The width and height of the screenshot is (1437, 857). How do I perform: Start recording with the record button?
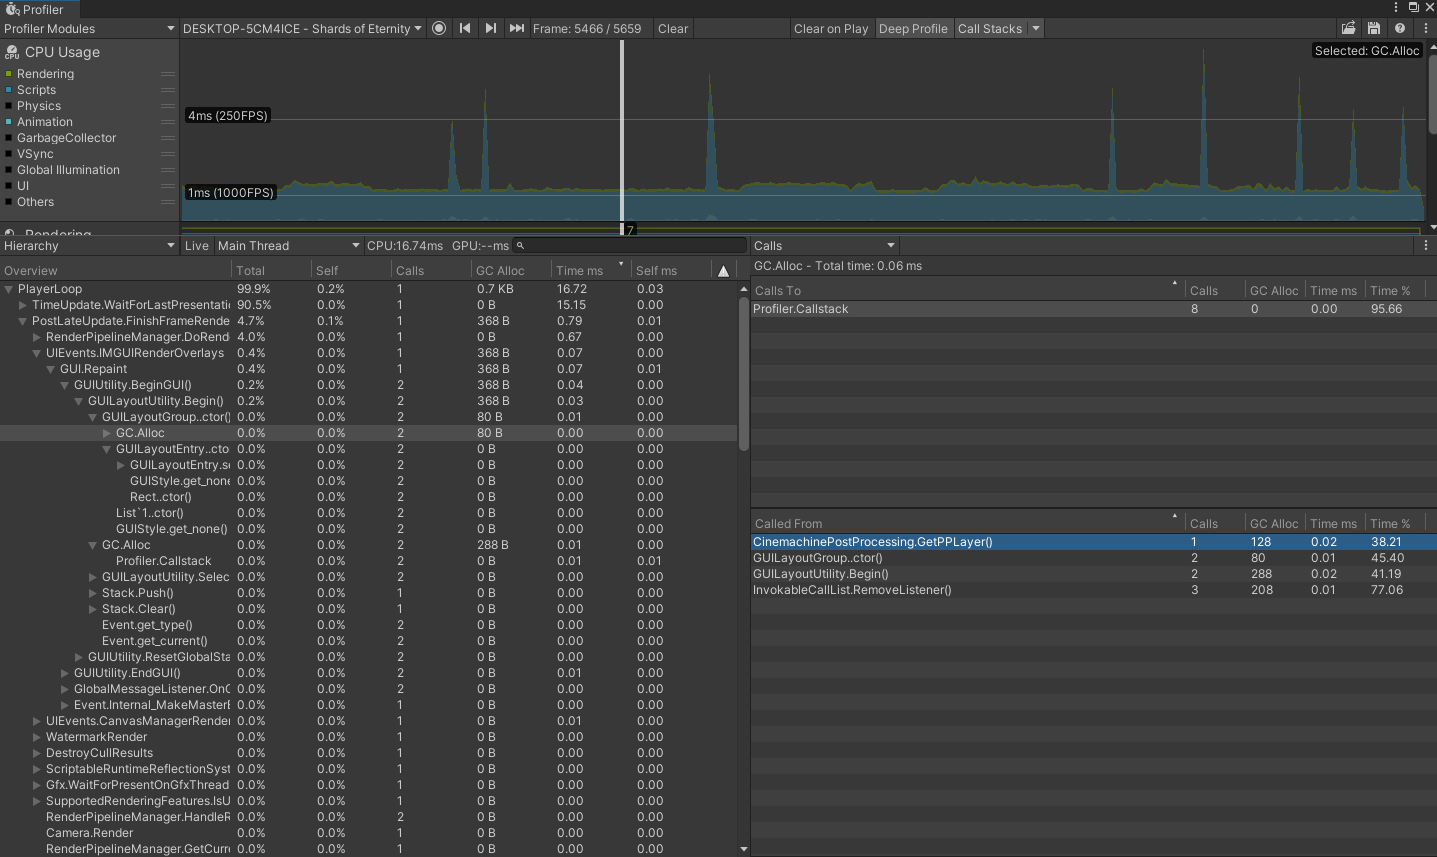tap(439, 28)
